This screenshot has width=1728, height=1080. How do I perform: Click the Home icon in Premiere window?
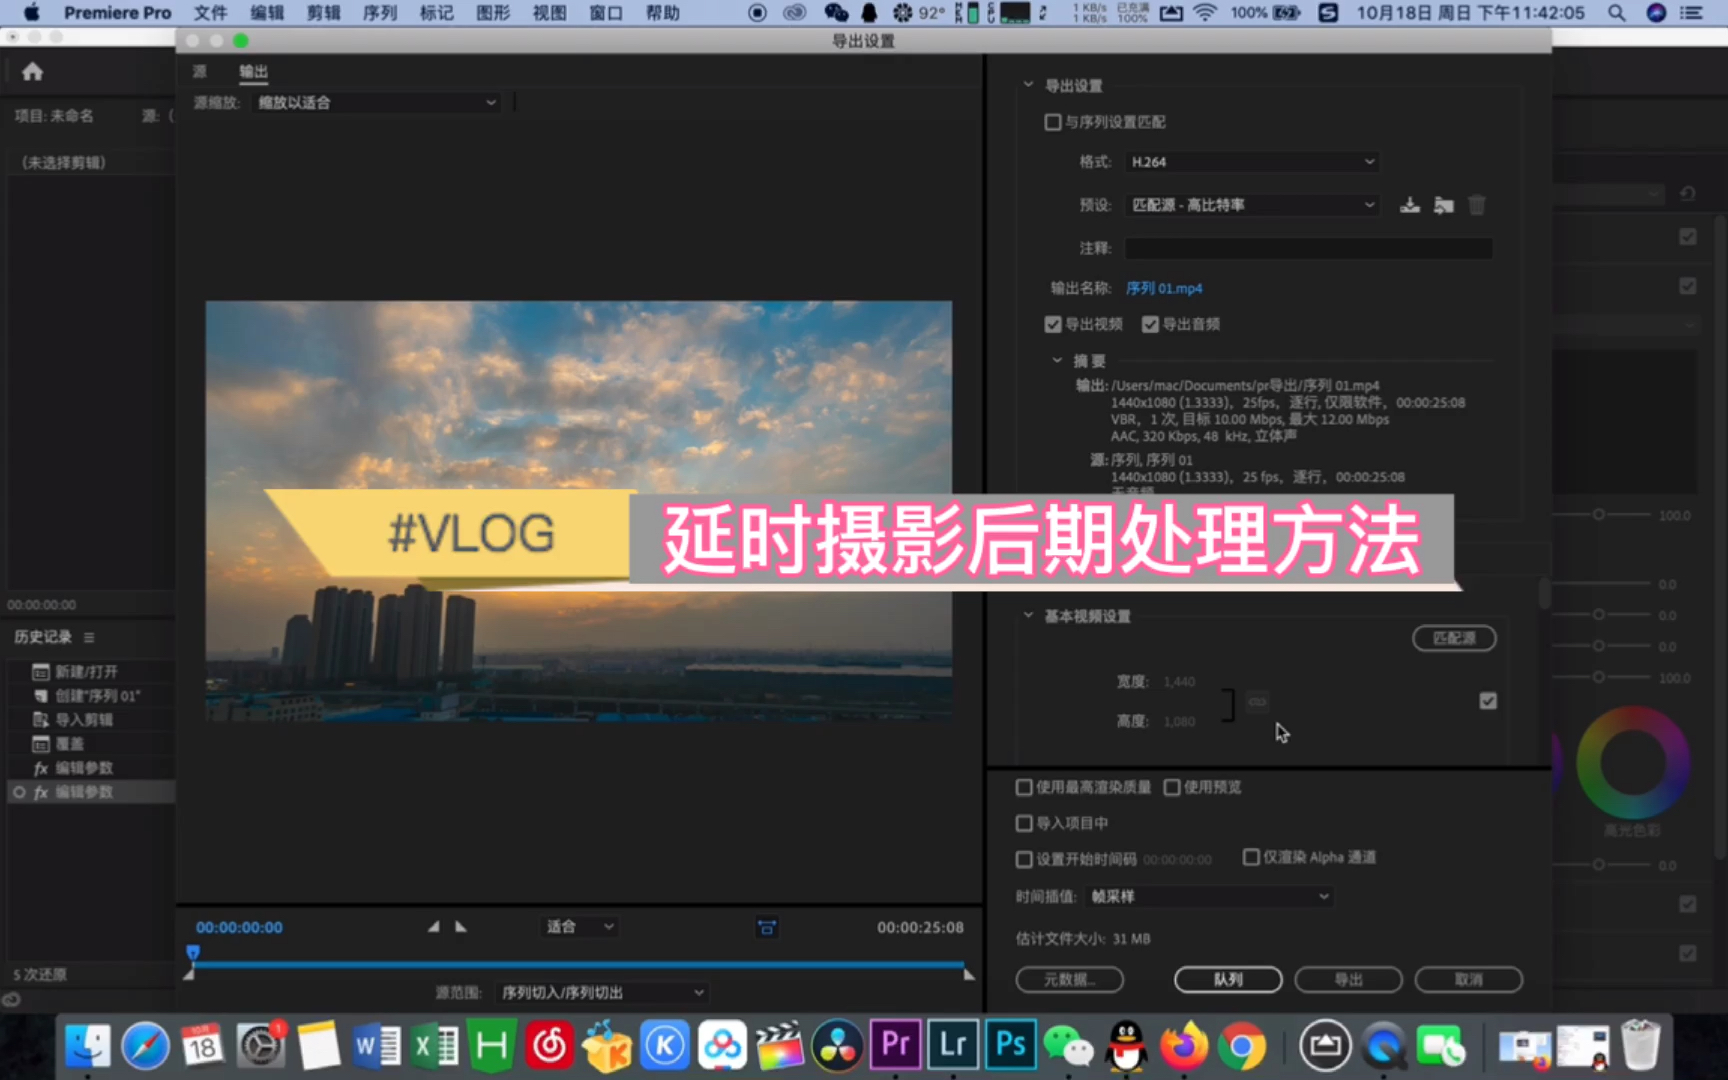[32, 72]
